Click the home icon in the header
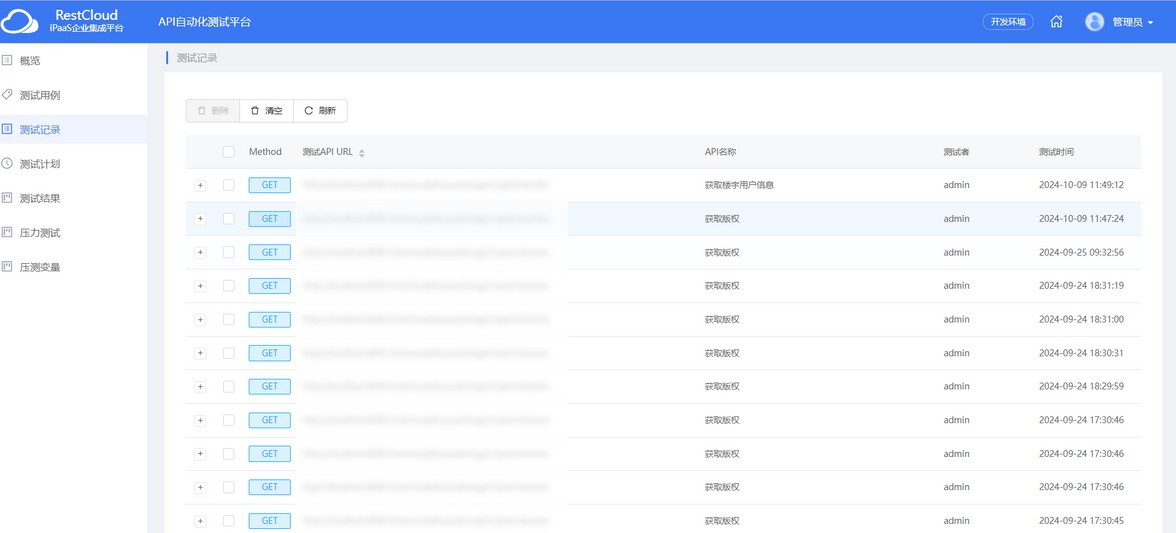 click(1056, 22)
